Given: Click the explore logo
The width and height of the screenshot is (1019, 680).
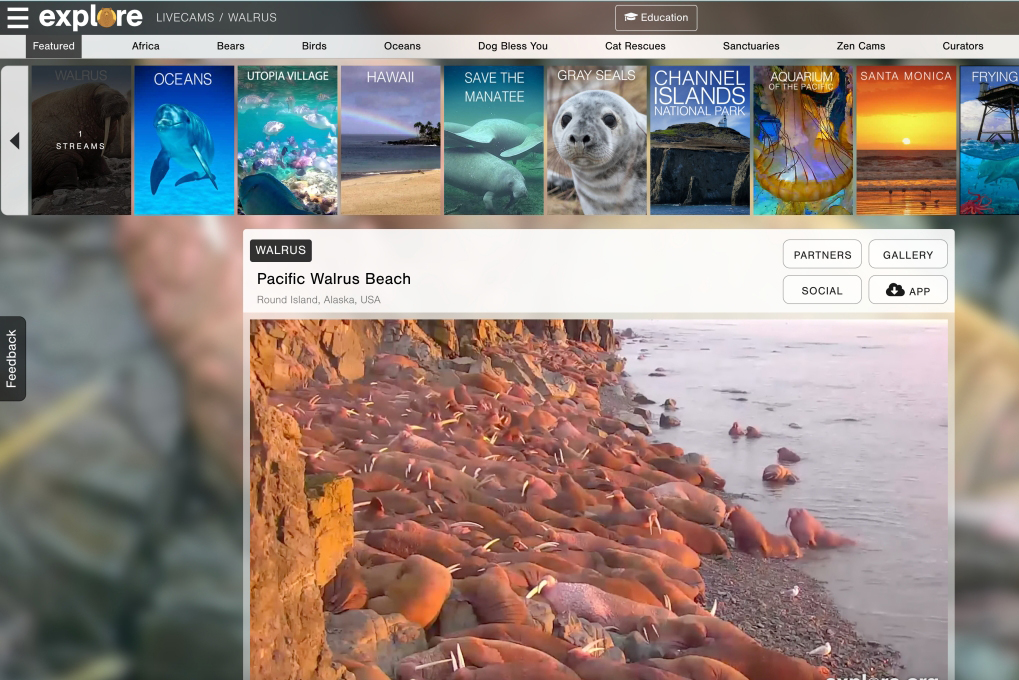Looking at the screenshot, I should (90, 18).
